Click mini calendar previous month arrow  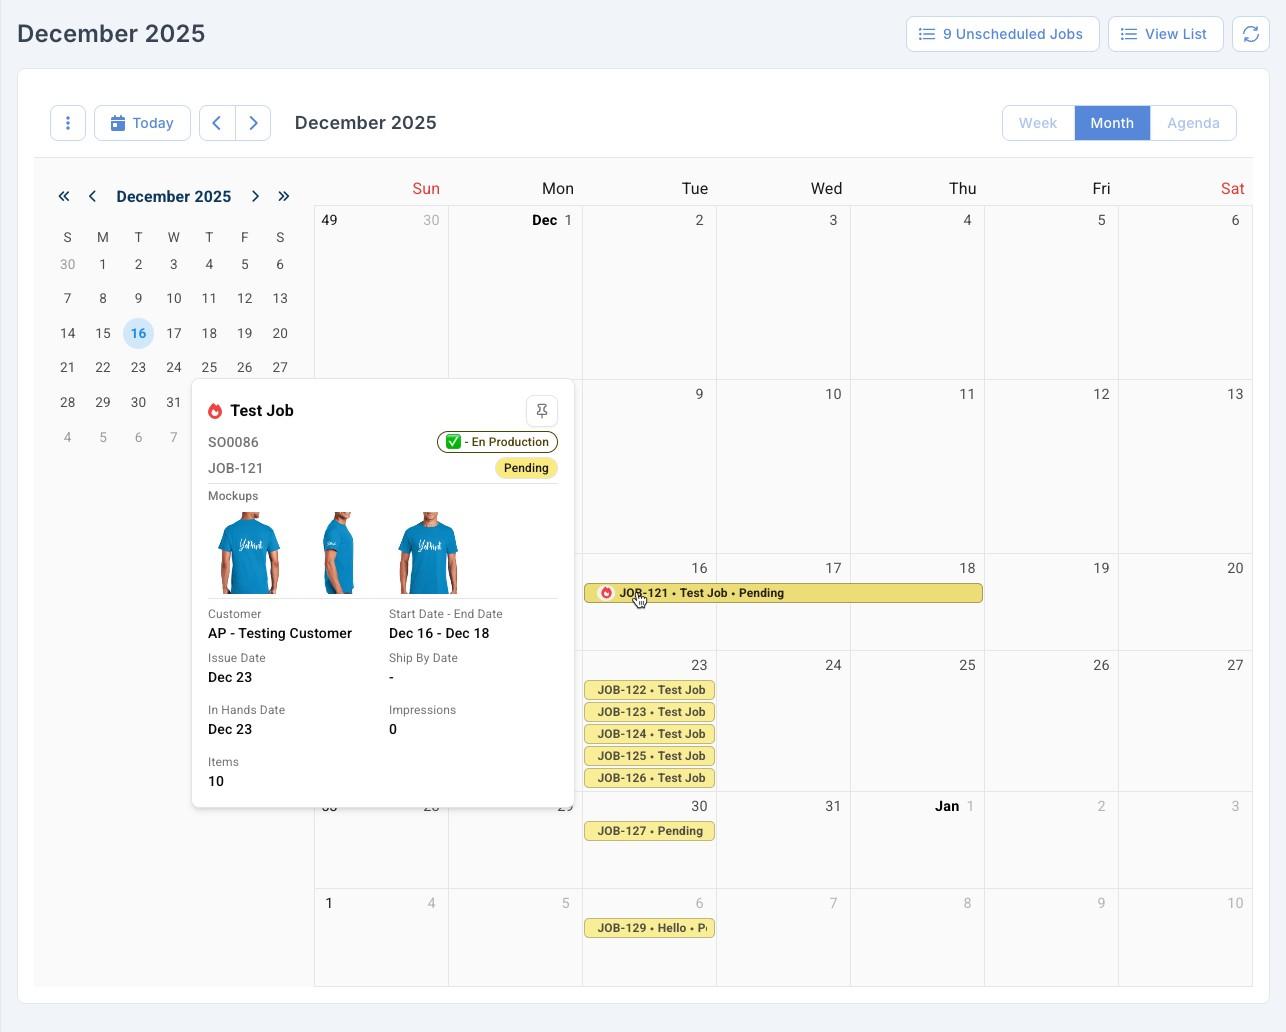[92, 197]
